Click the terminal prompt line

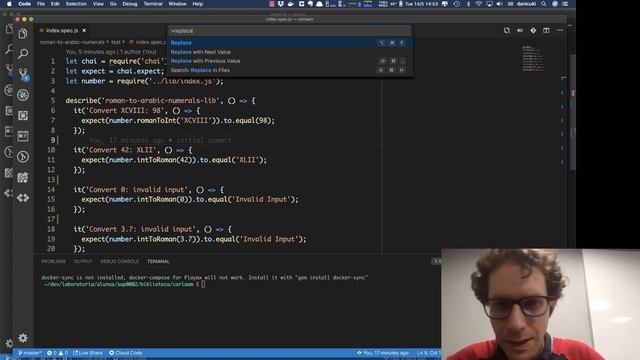[123, 284]
